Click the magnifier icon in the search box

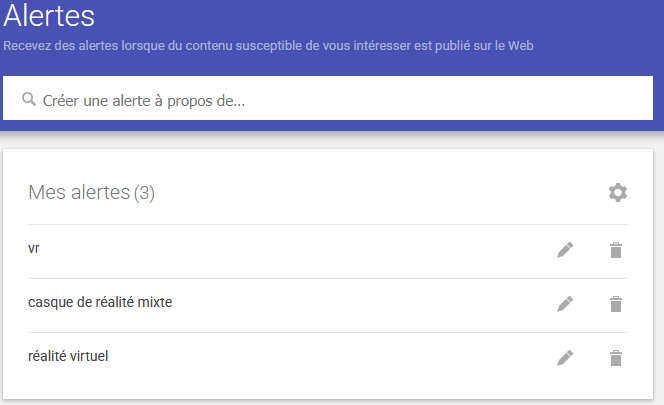29,99
